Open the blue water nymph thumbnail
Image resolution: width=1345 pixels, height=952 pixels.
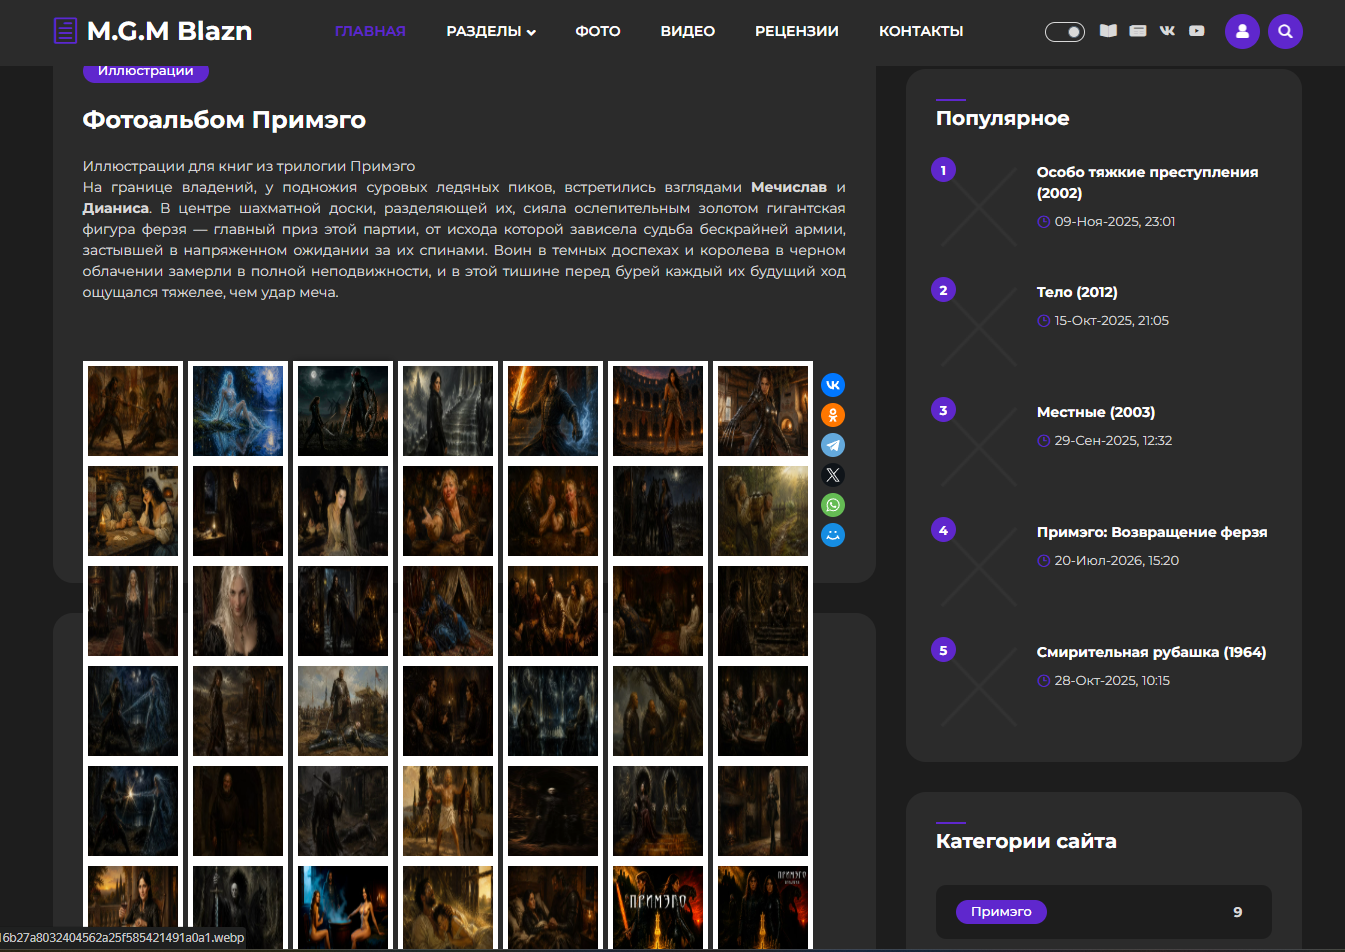pos(238,411)
